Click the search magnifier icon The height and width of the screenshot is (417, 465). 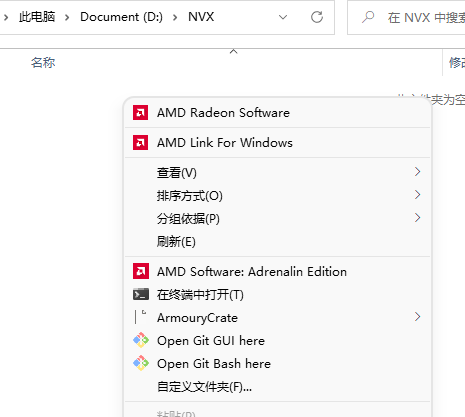[x=368, y=17]
